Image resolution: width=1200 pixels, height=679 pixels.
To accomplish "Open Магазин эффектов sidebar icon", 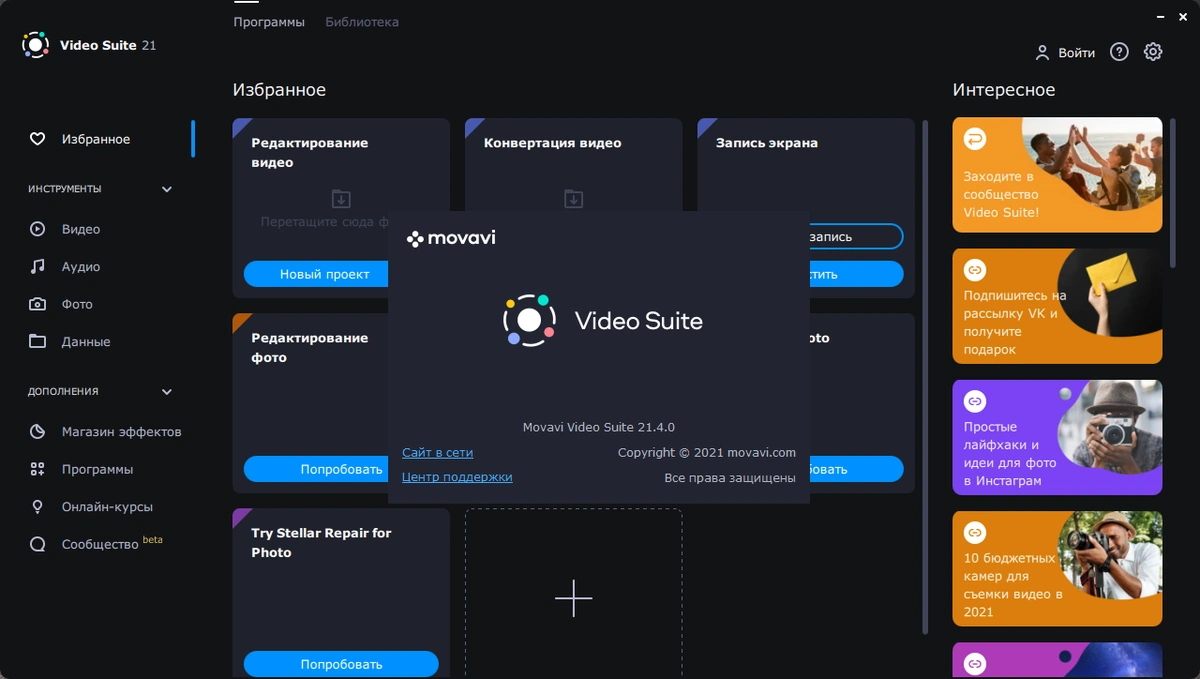I will coord(38,432).
